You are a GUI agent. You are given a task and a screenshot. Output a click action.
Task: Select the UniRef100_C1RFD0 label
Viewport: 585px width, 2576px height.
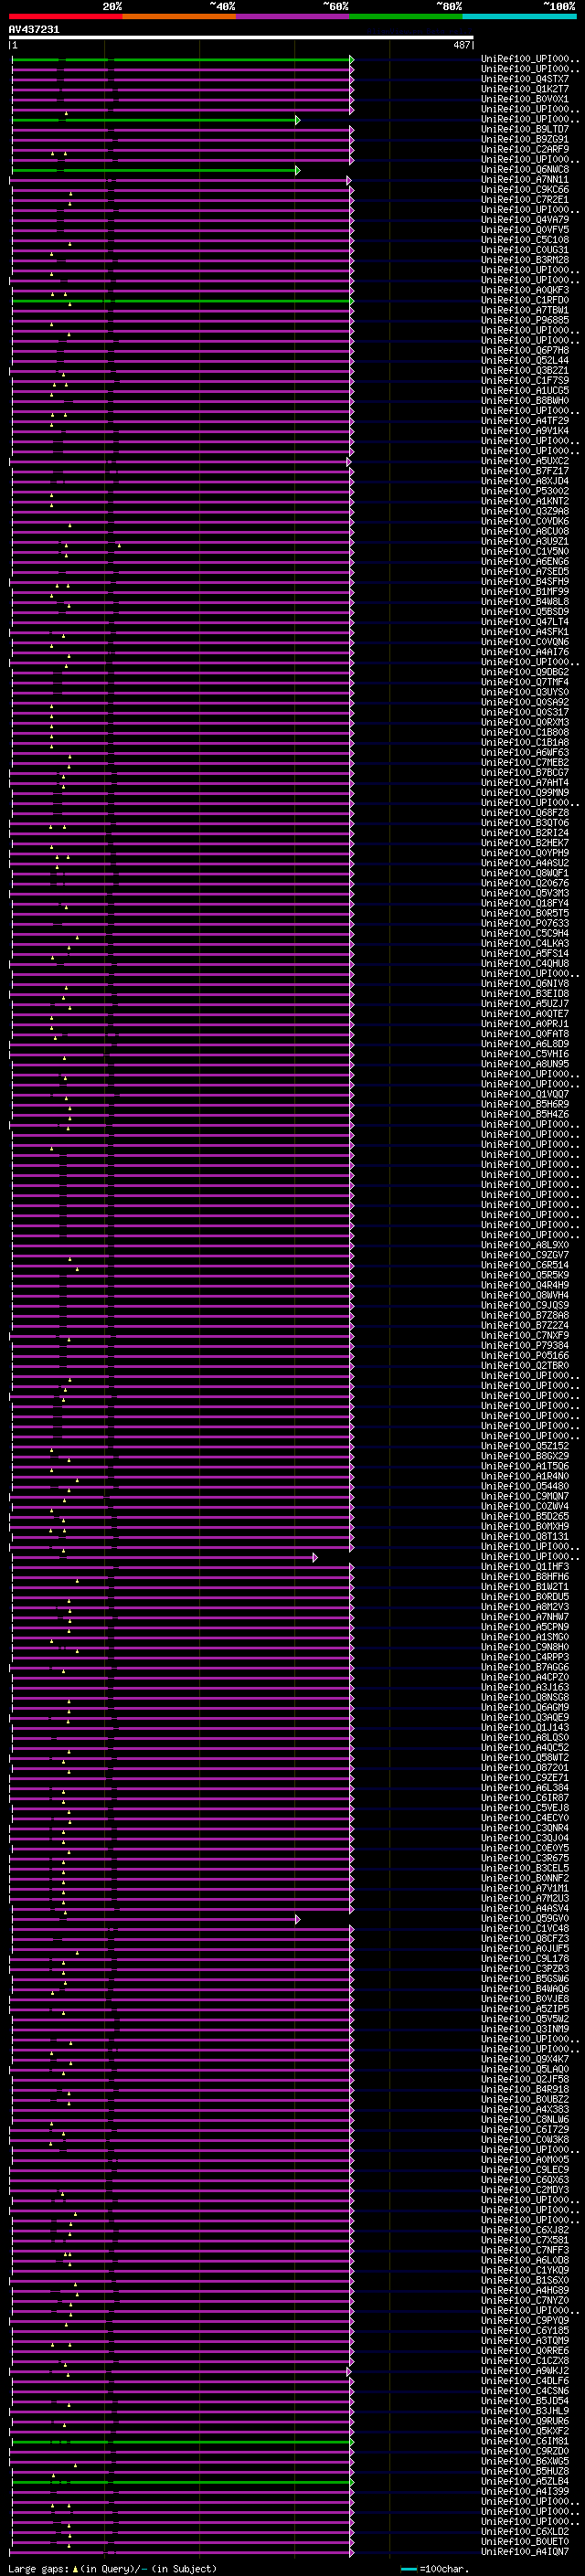(525, 301)
